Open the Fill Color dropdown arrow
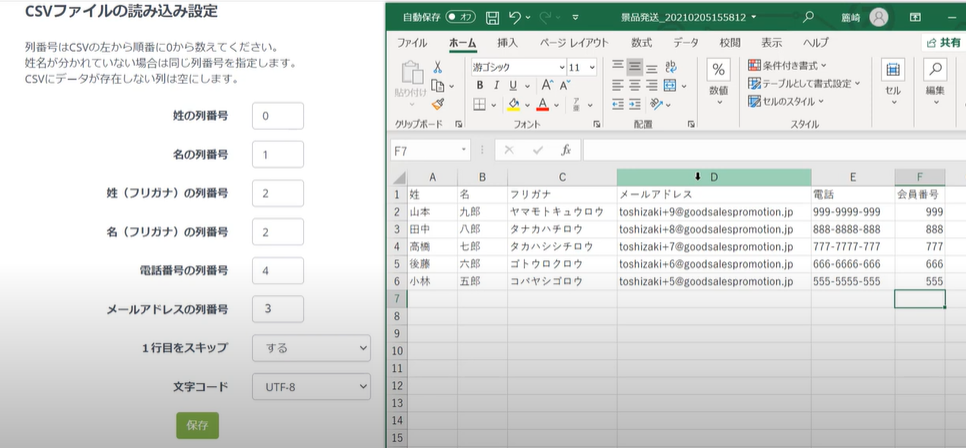Screen dimensions: 966x448 pos(527,105)
